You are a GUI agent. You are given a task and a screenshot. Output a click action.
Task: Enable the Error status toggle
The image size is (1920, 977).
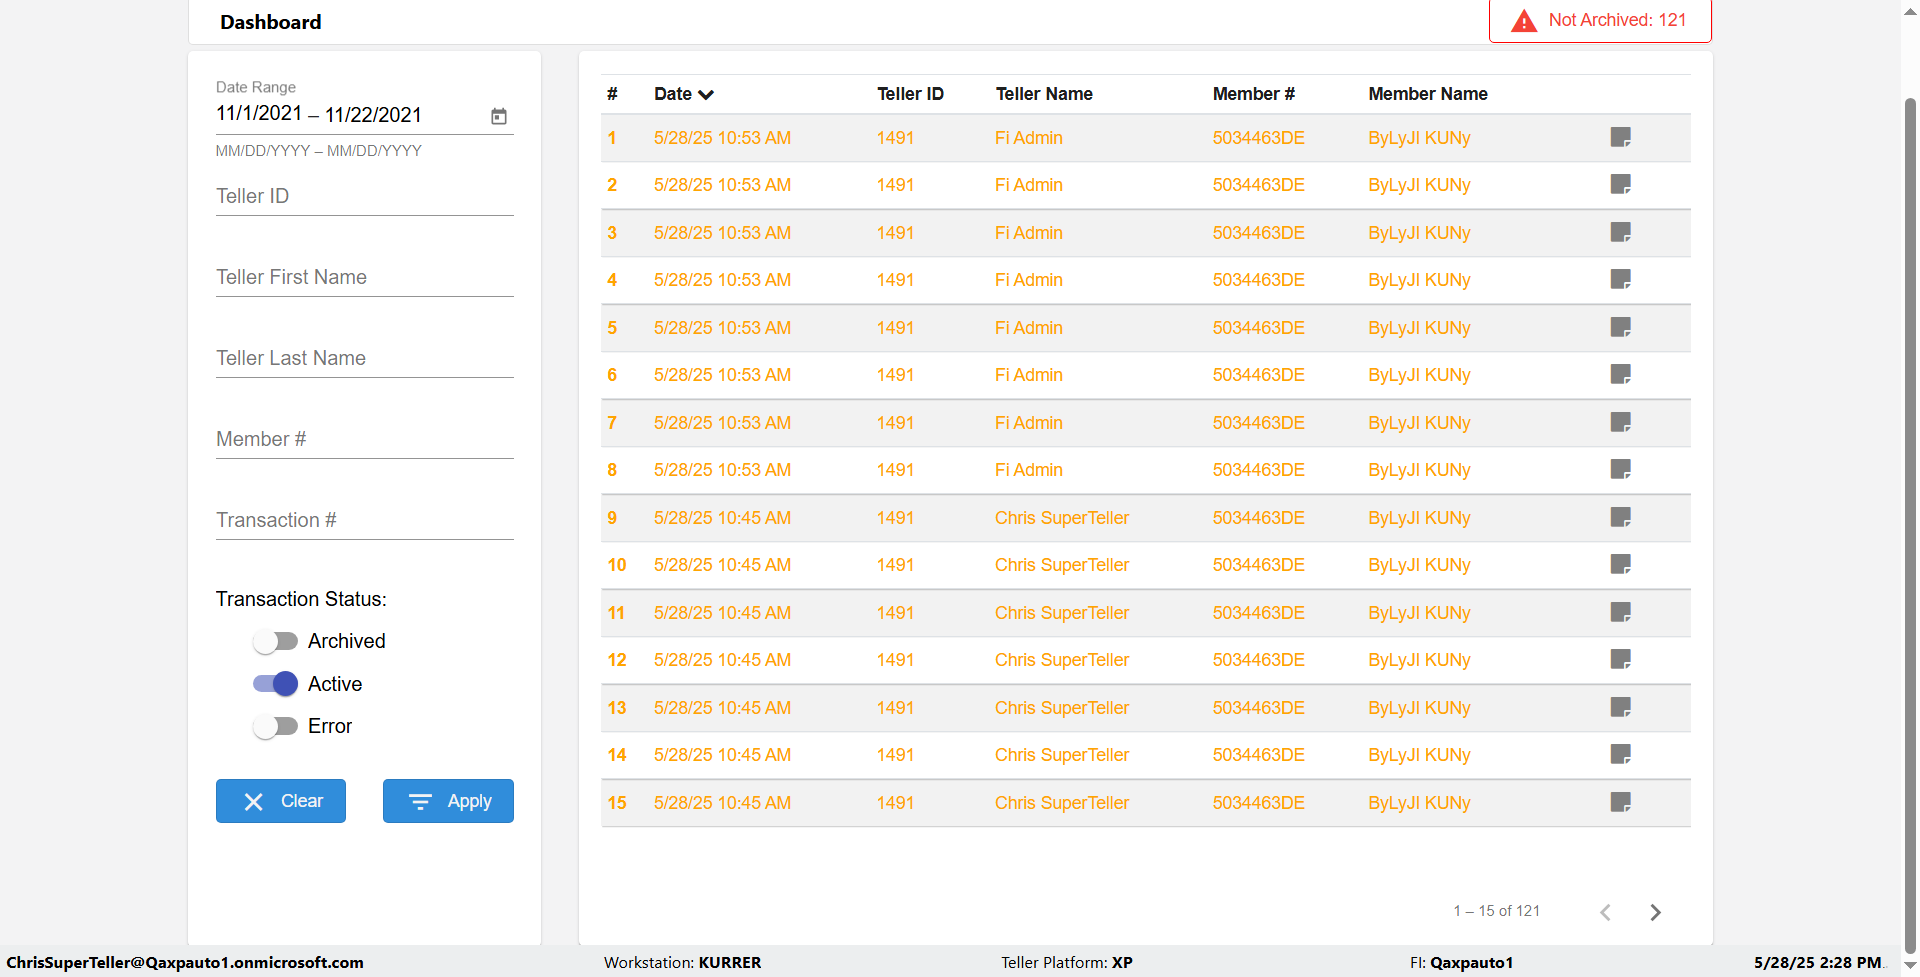[x=275, y=726]
